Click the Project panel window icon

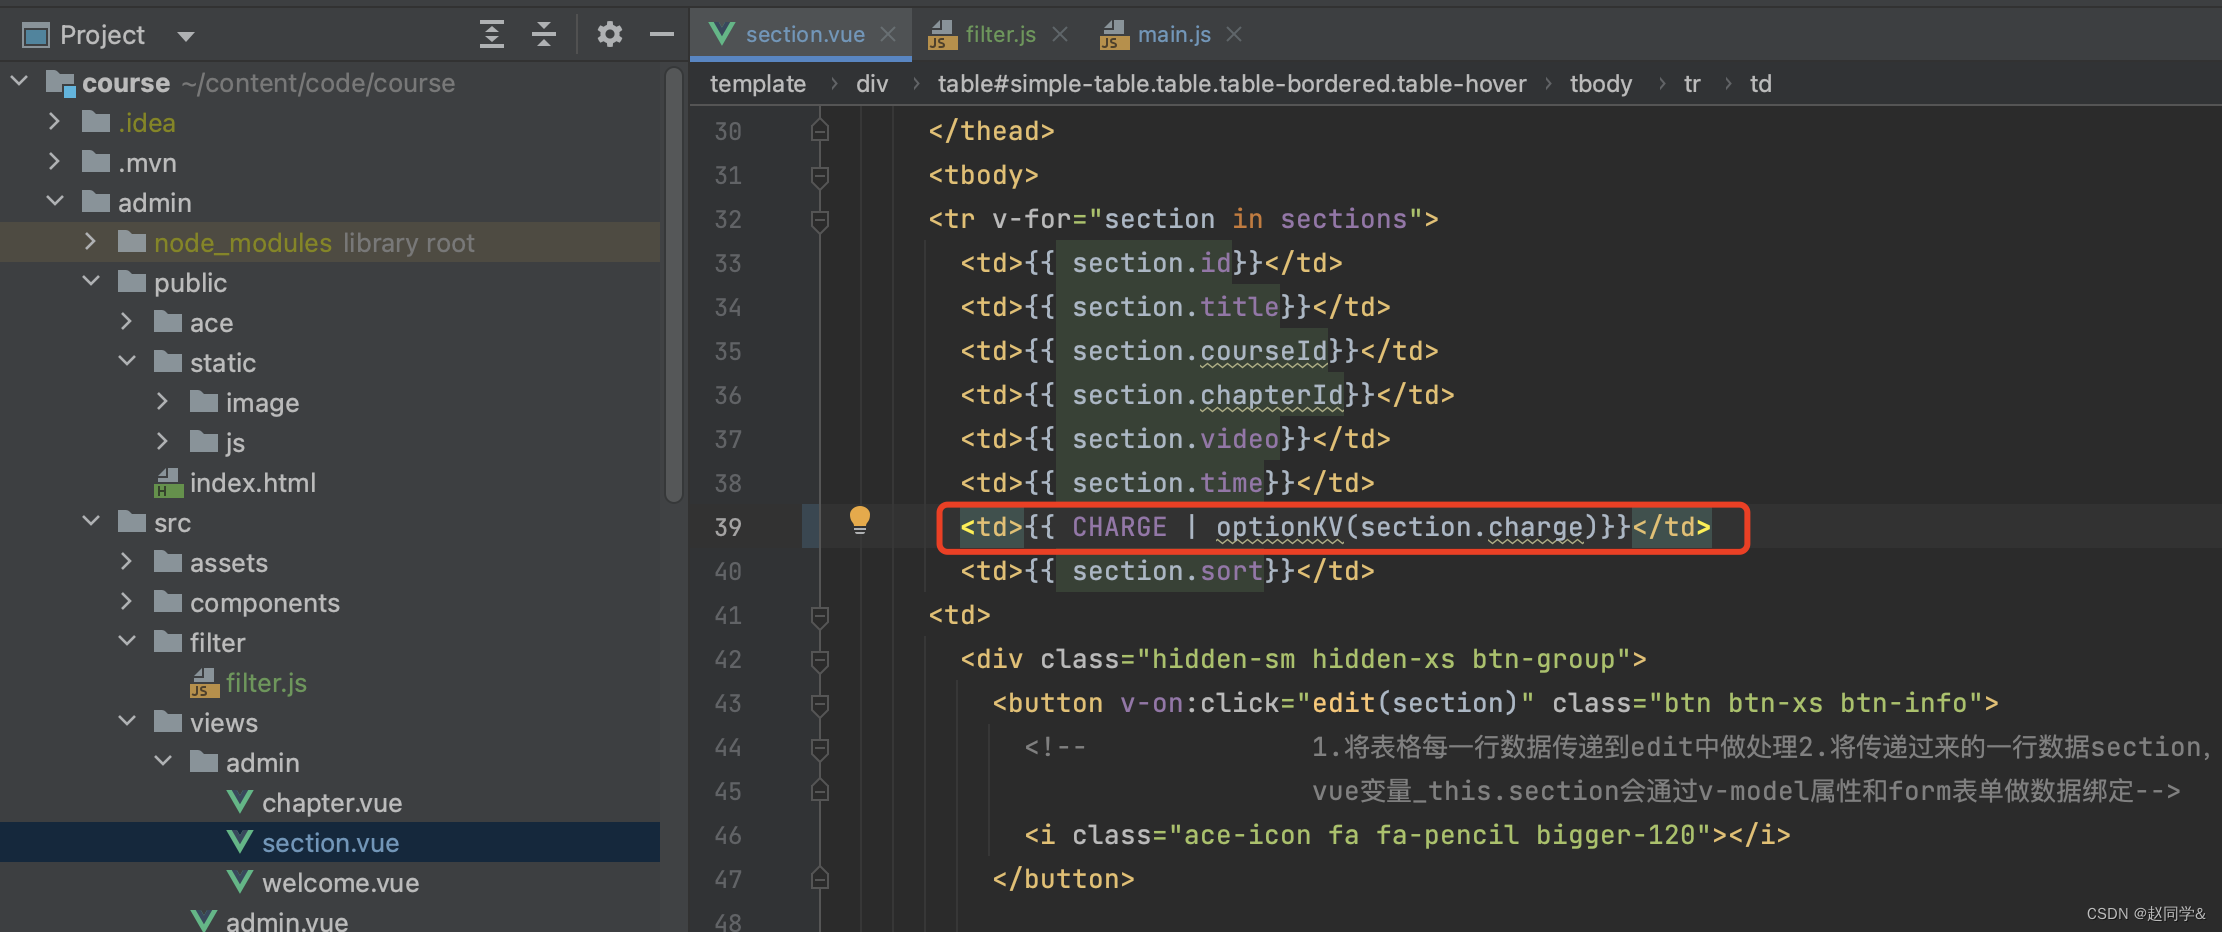point(36,36)
